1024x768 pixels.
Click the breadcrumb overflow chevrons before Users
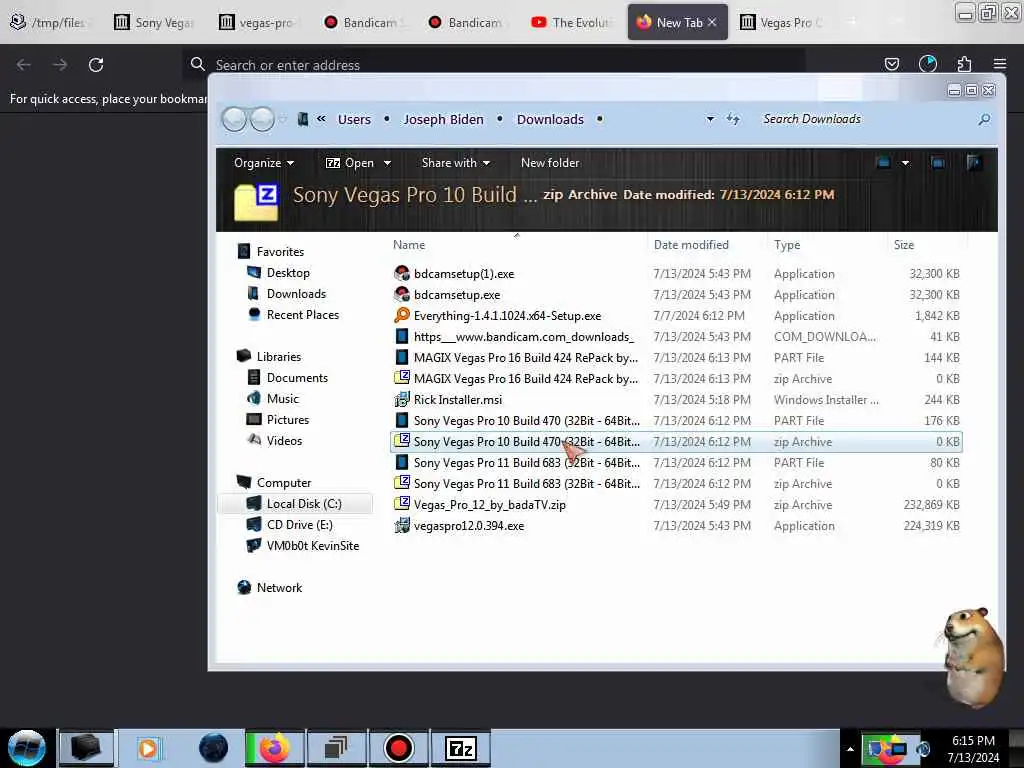point(321,119)
